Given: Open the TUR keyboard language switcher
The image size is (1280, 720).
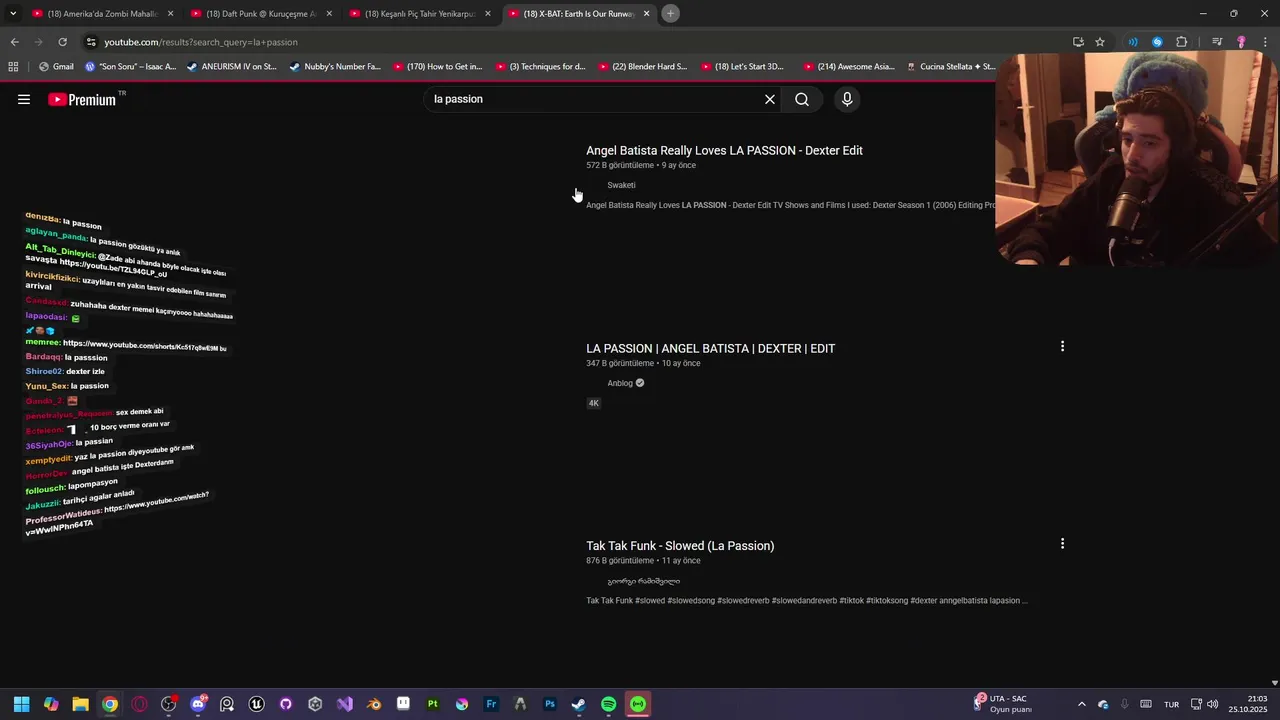Looking at the screenshot, I should click(1171, 704).
